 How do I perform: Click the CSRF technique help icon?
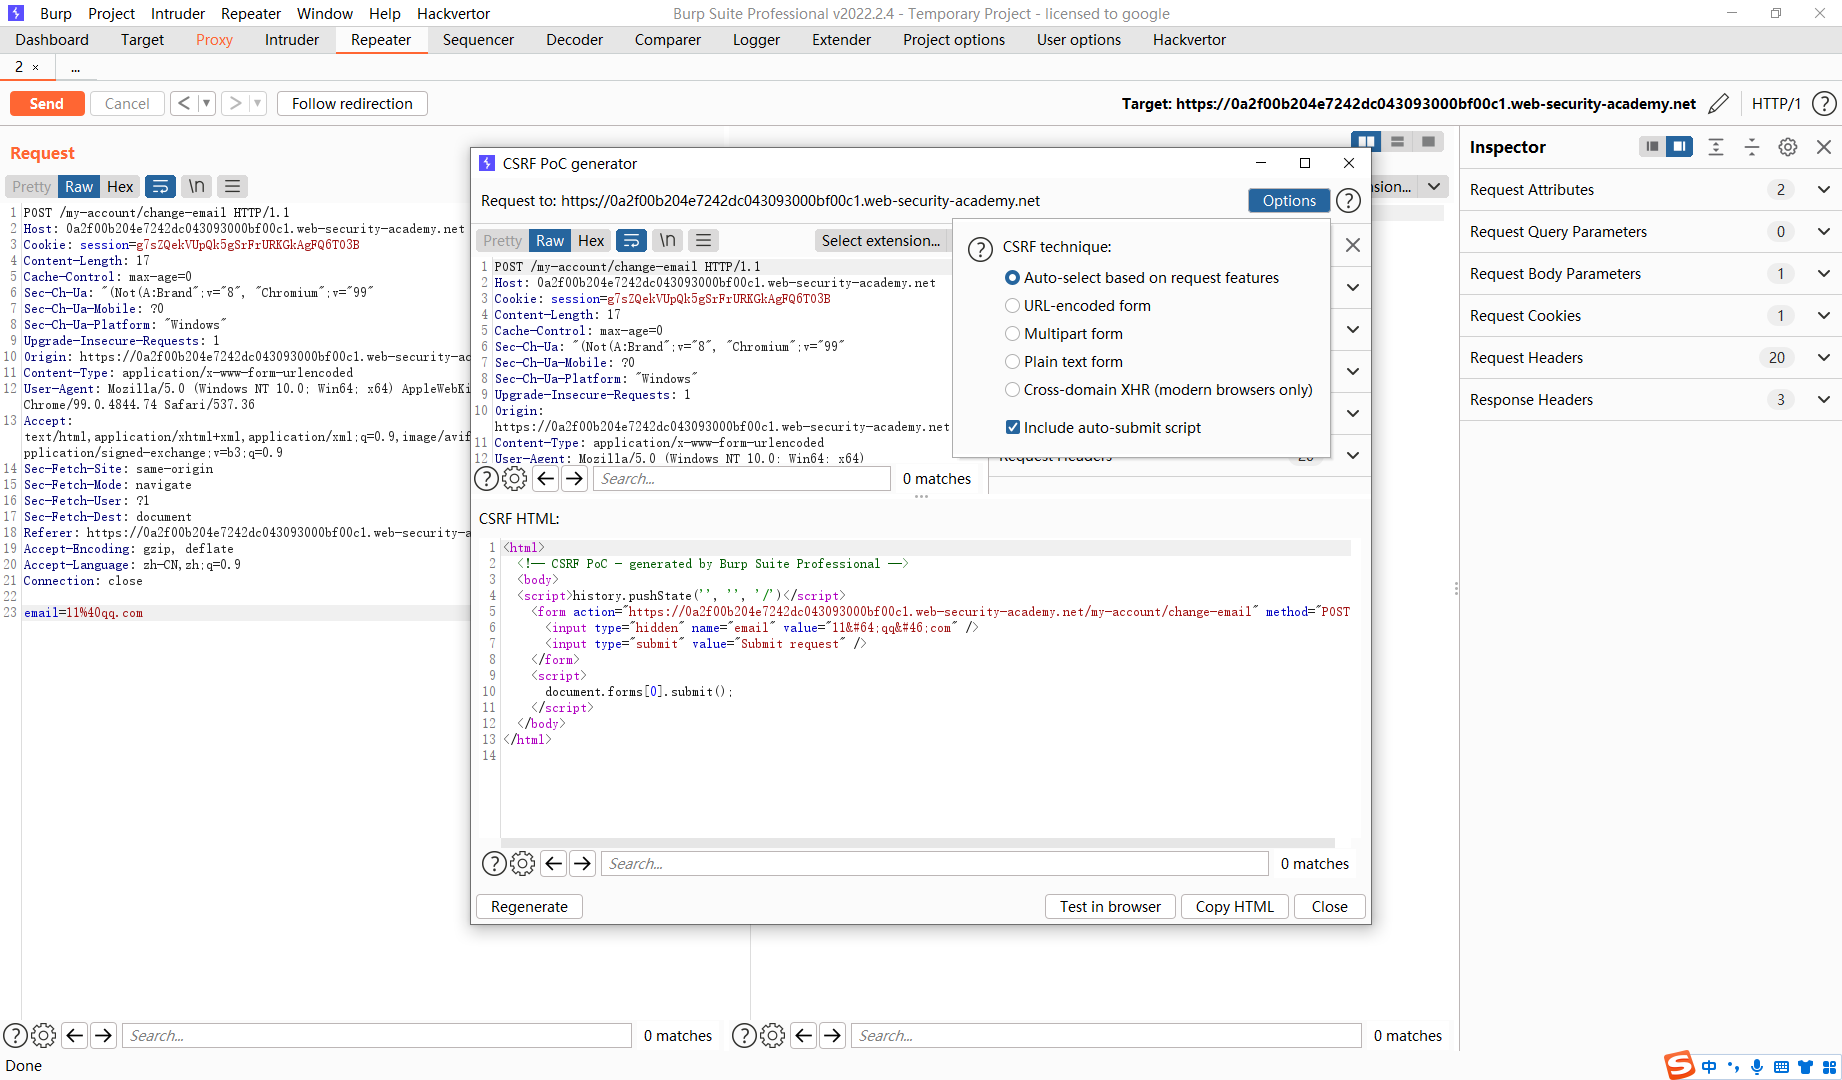click(x=981, y=249)
